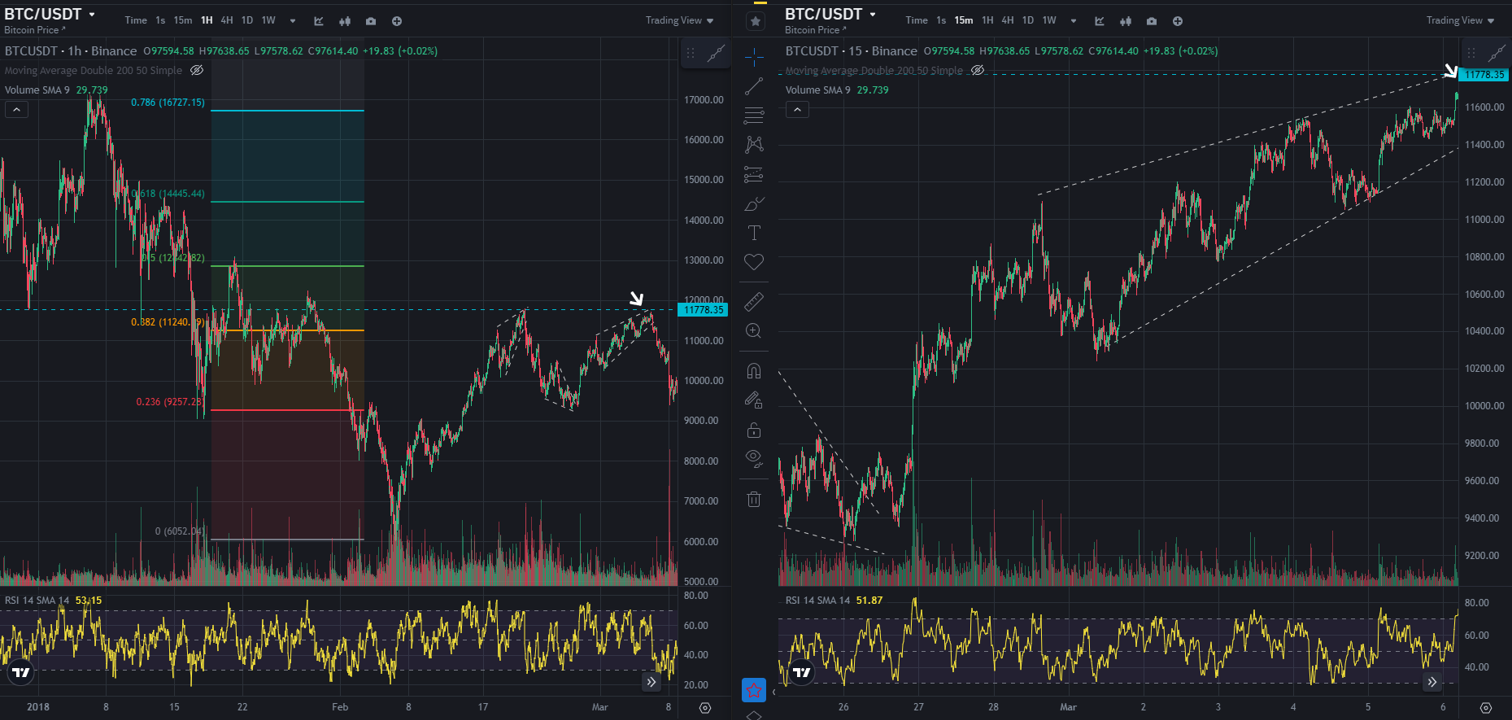
Task: Activate the zoom-in magnifier tool
Action: 754,330
